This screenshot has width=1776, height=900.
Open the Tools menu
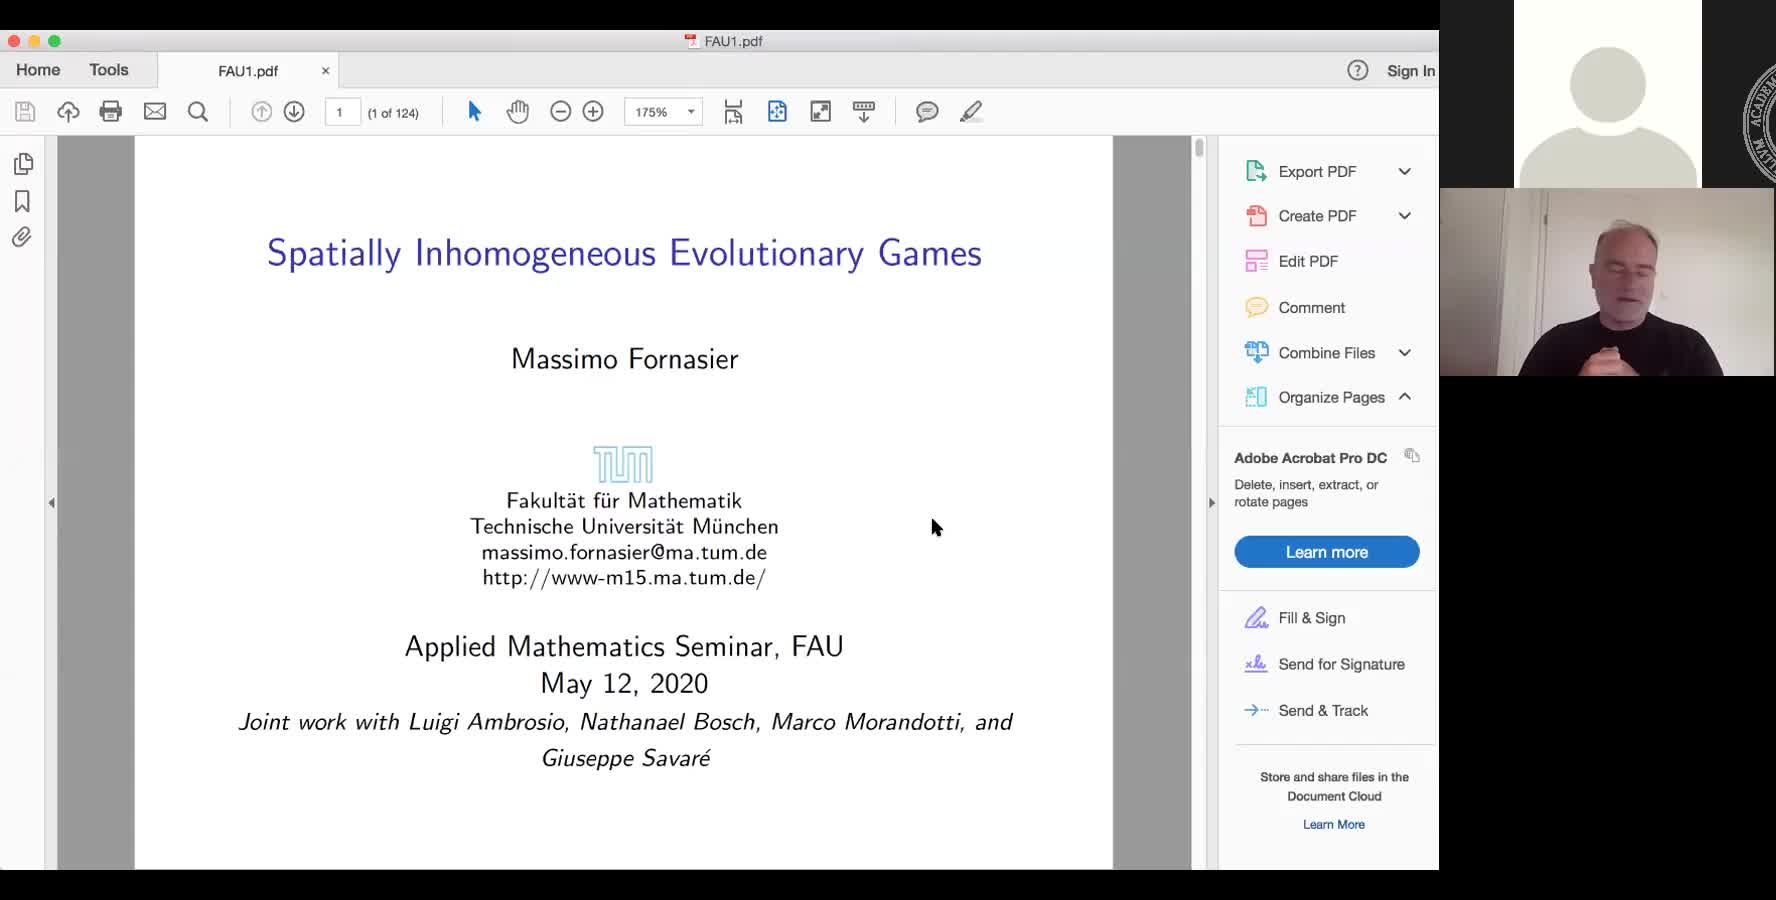109,70
